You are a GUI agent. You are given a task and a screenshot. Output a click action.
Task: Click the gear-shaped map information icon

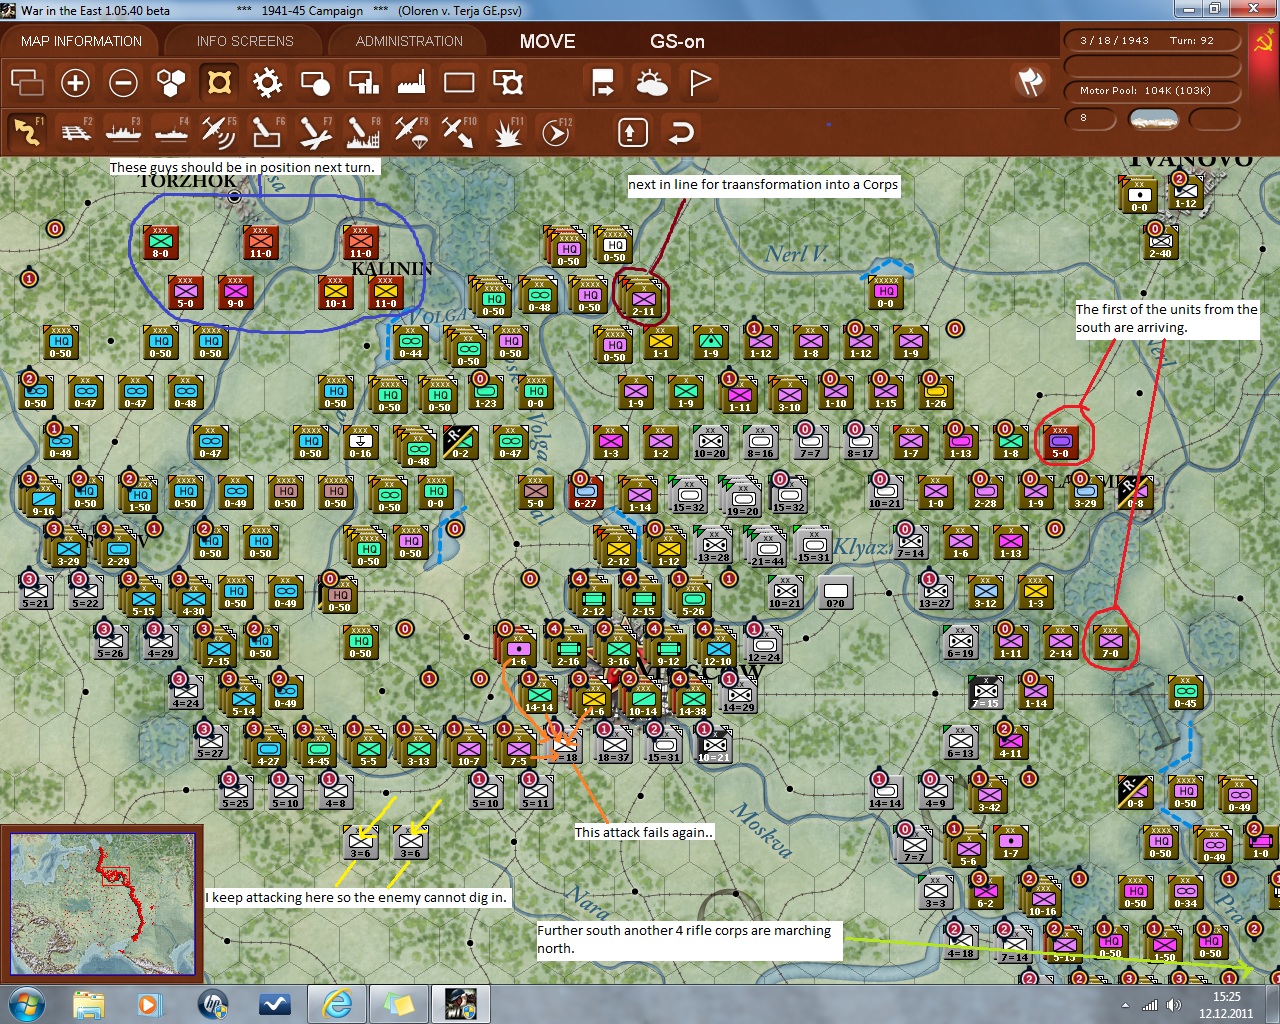267,82
